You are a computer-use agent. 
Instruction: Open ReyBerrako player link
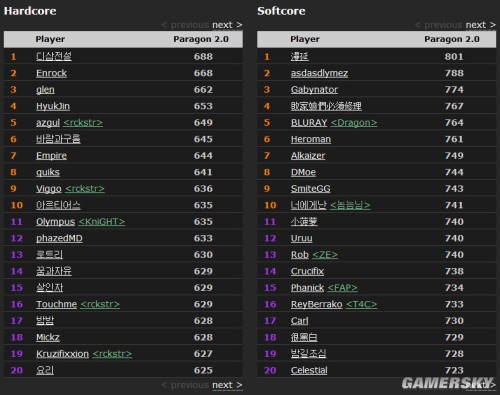pyautogui.click(x=316, y=304)
